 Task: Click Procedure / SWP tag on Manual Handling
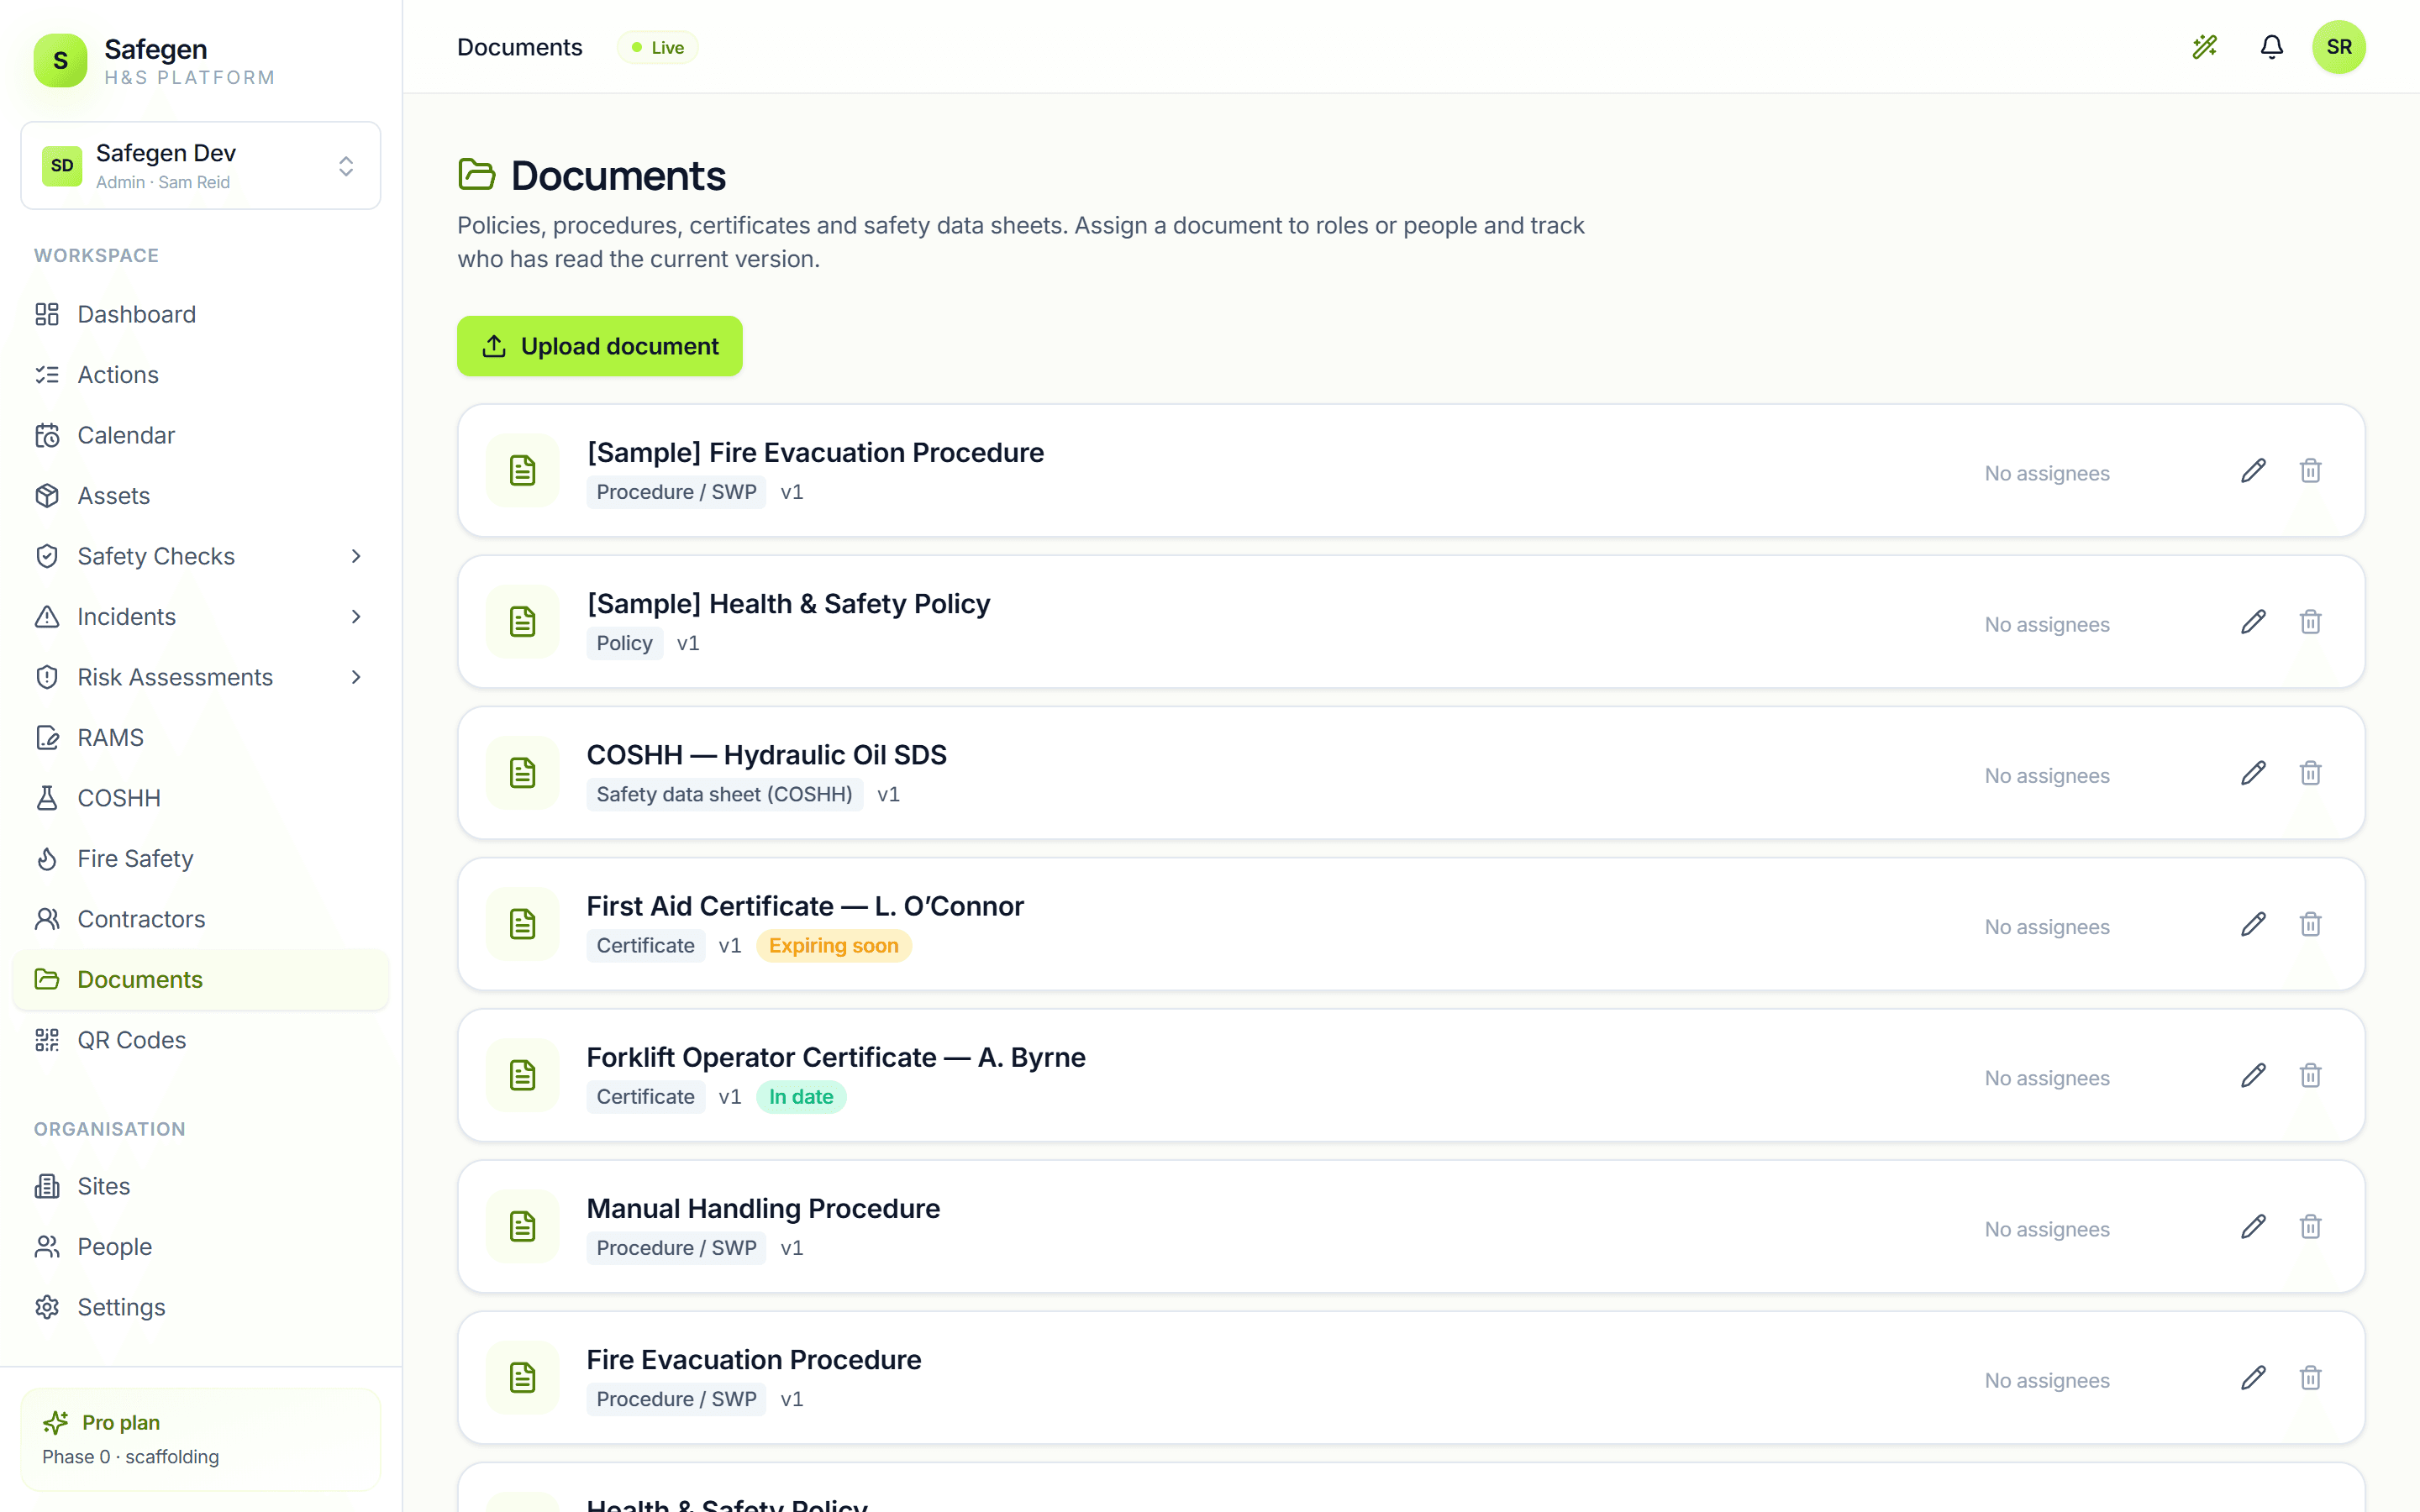tap(676, 1248)
